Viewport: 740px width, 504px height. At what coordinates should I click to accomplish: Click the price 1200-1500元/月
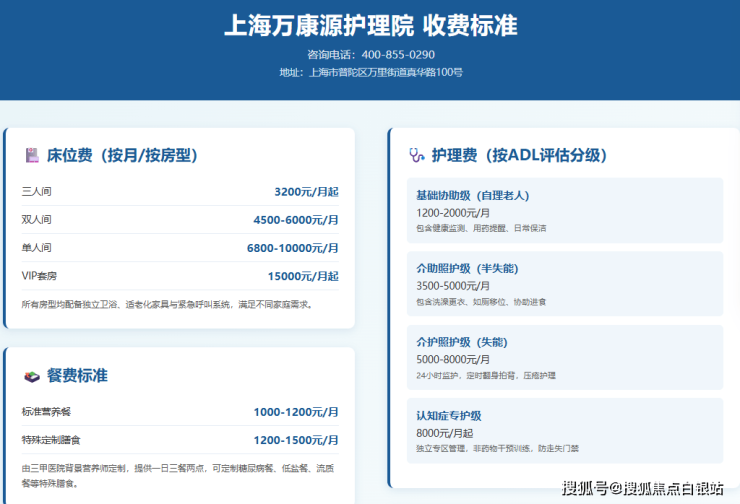(x=296, y=440)
